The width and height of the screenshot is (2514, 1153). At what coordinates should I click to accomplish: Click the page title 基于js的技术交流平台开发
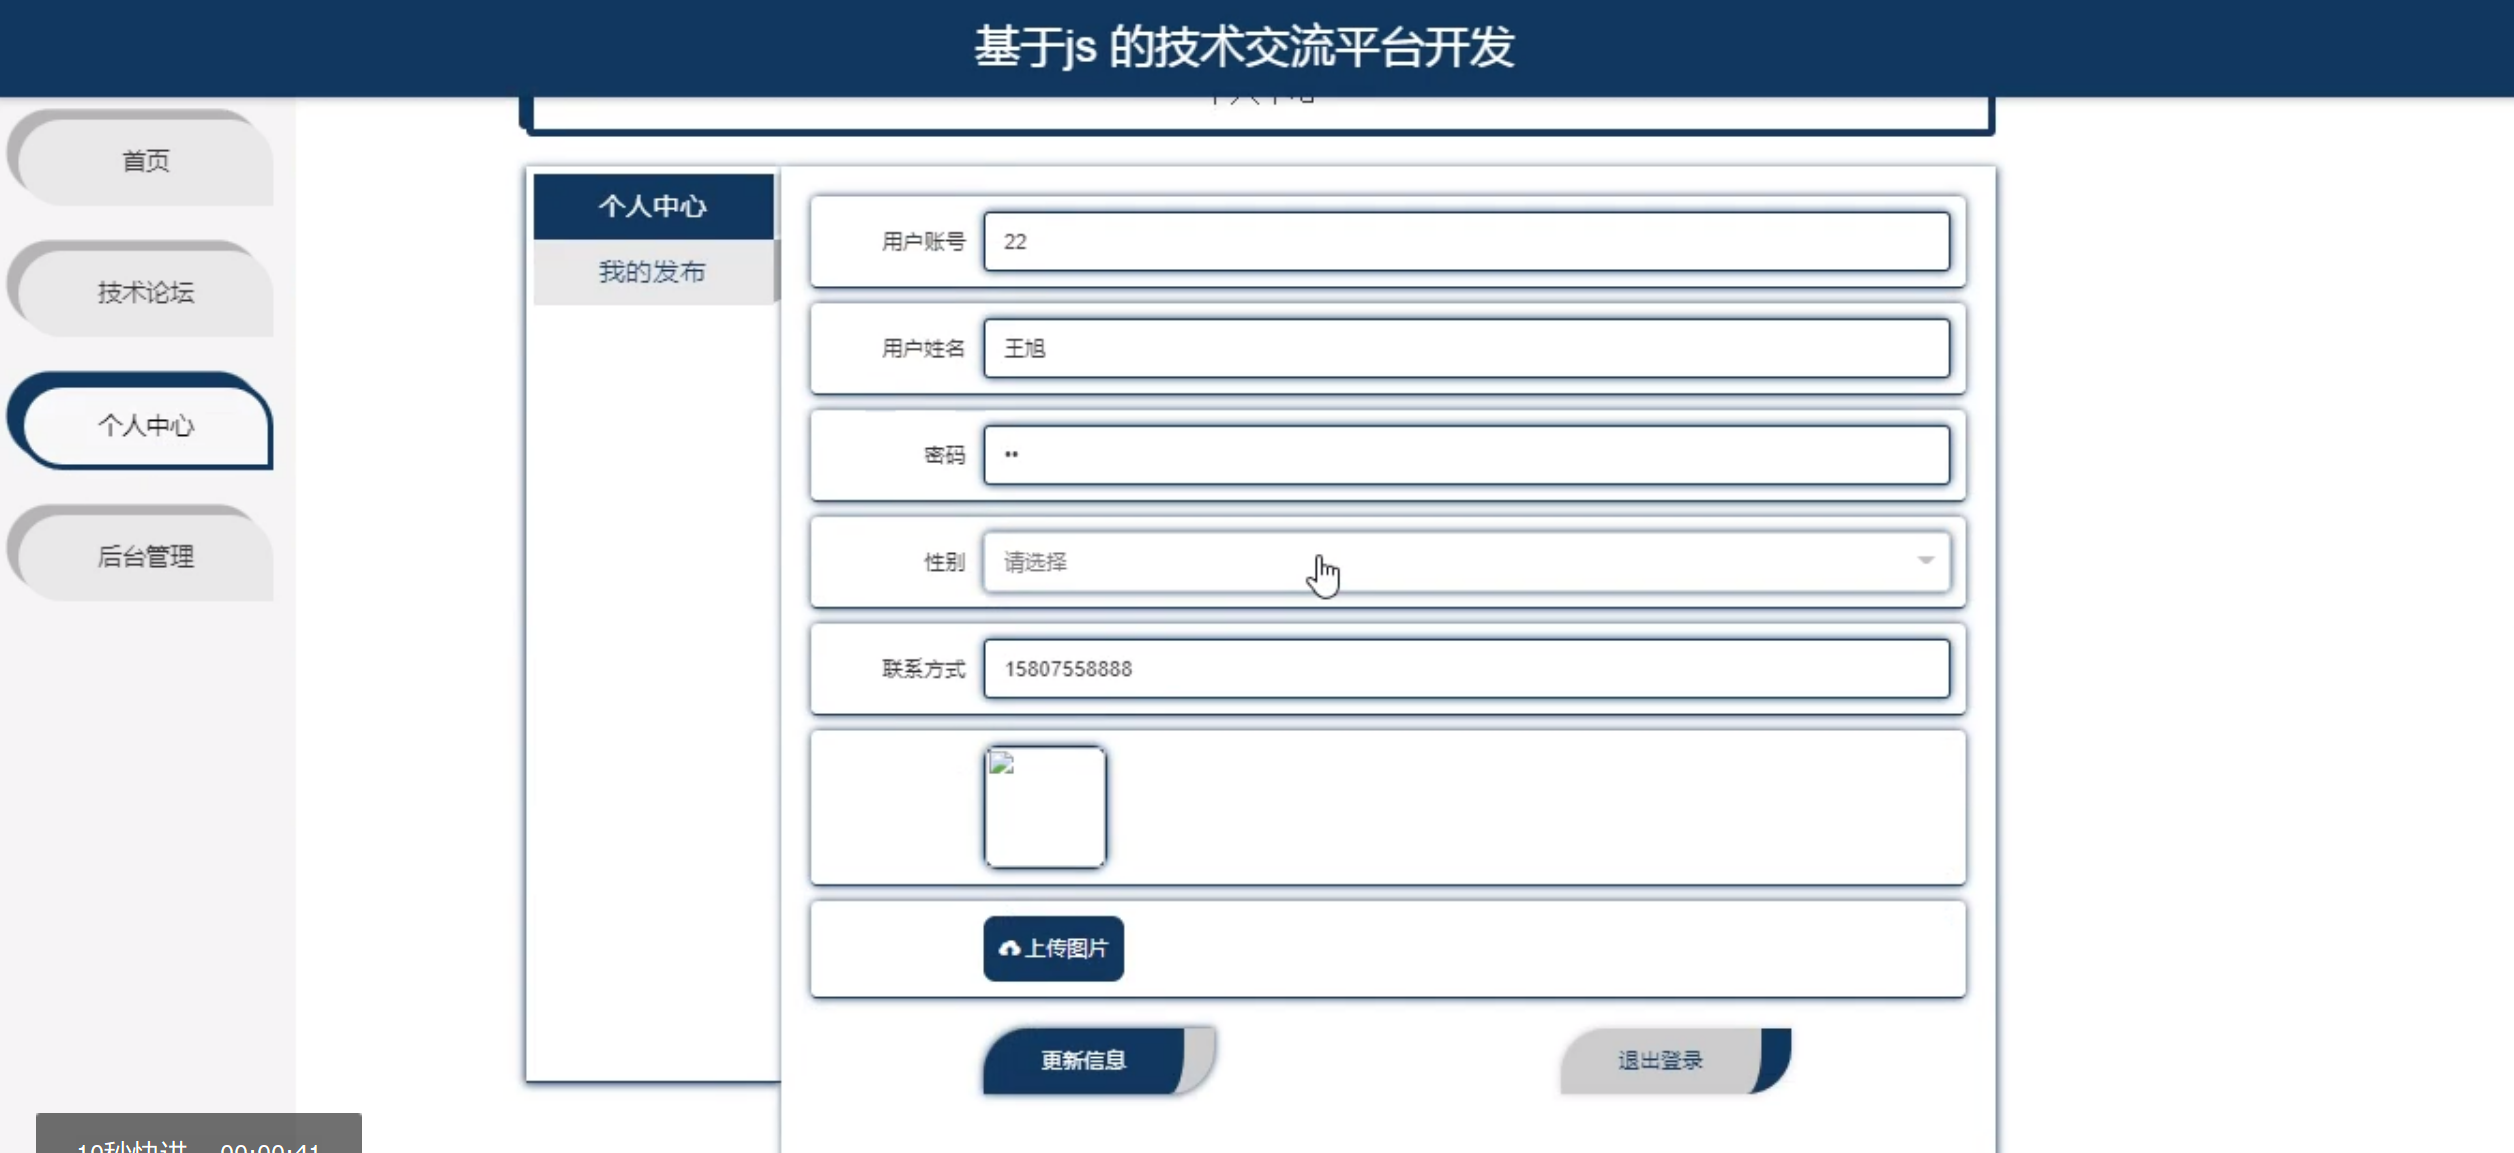1244,47
